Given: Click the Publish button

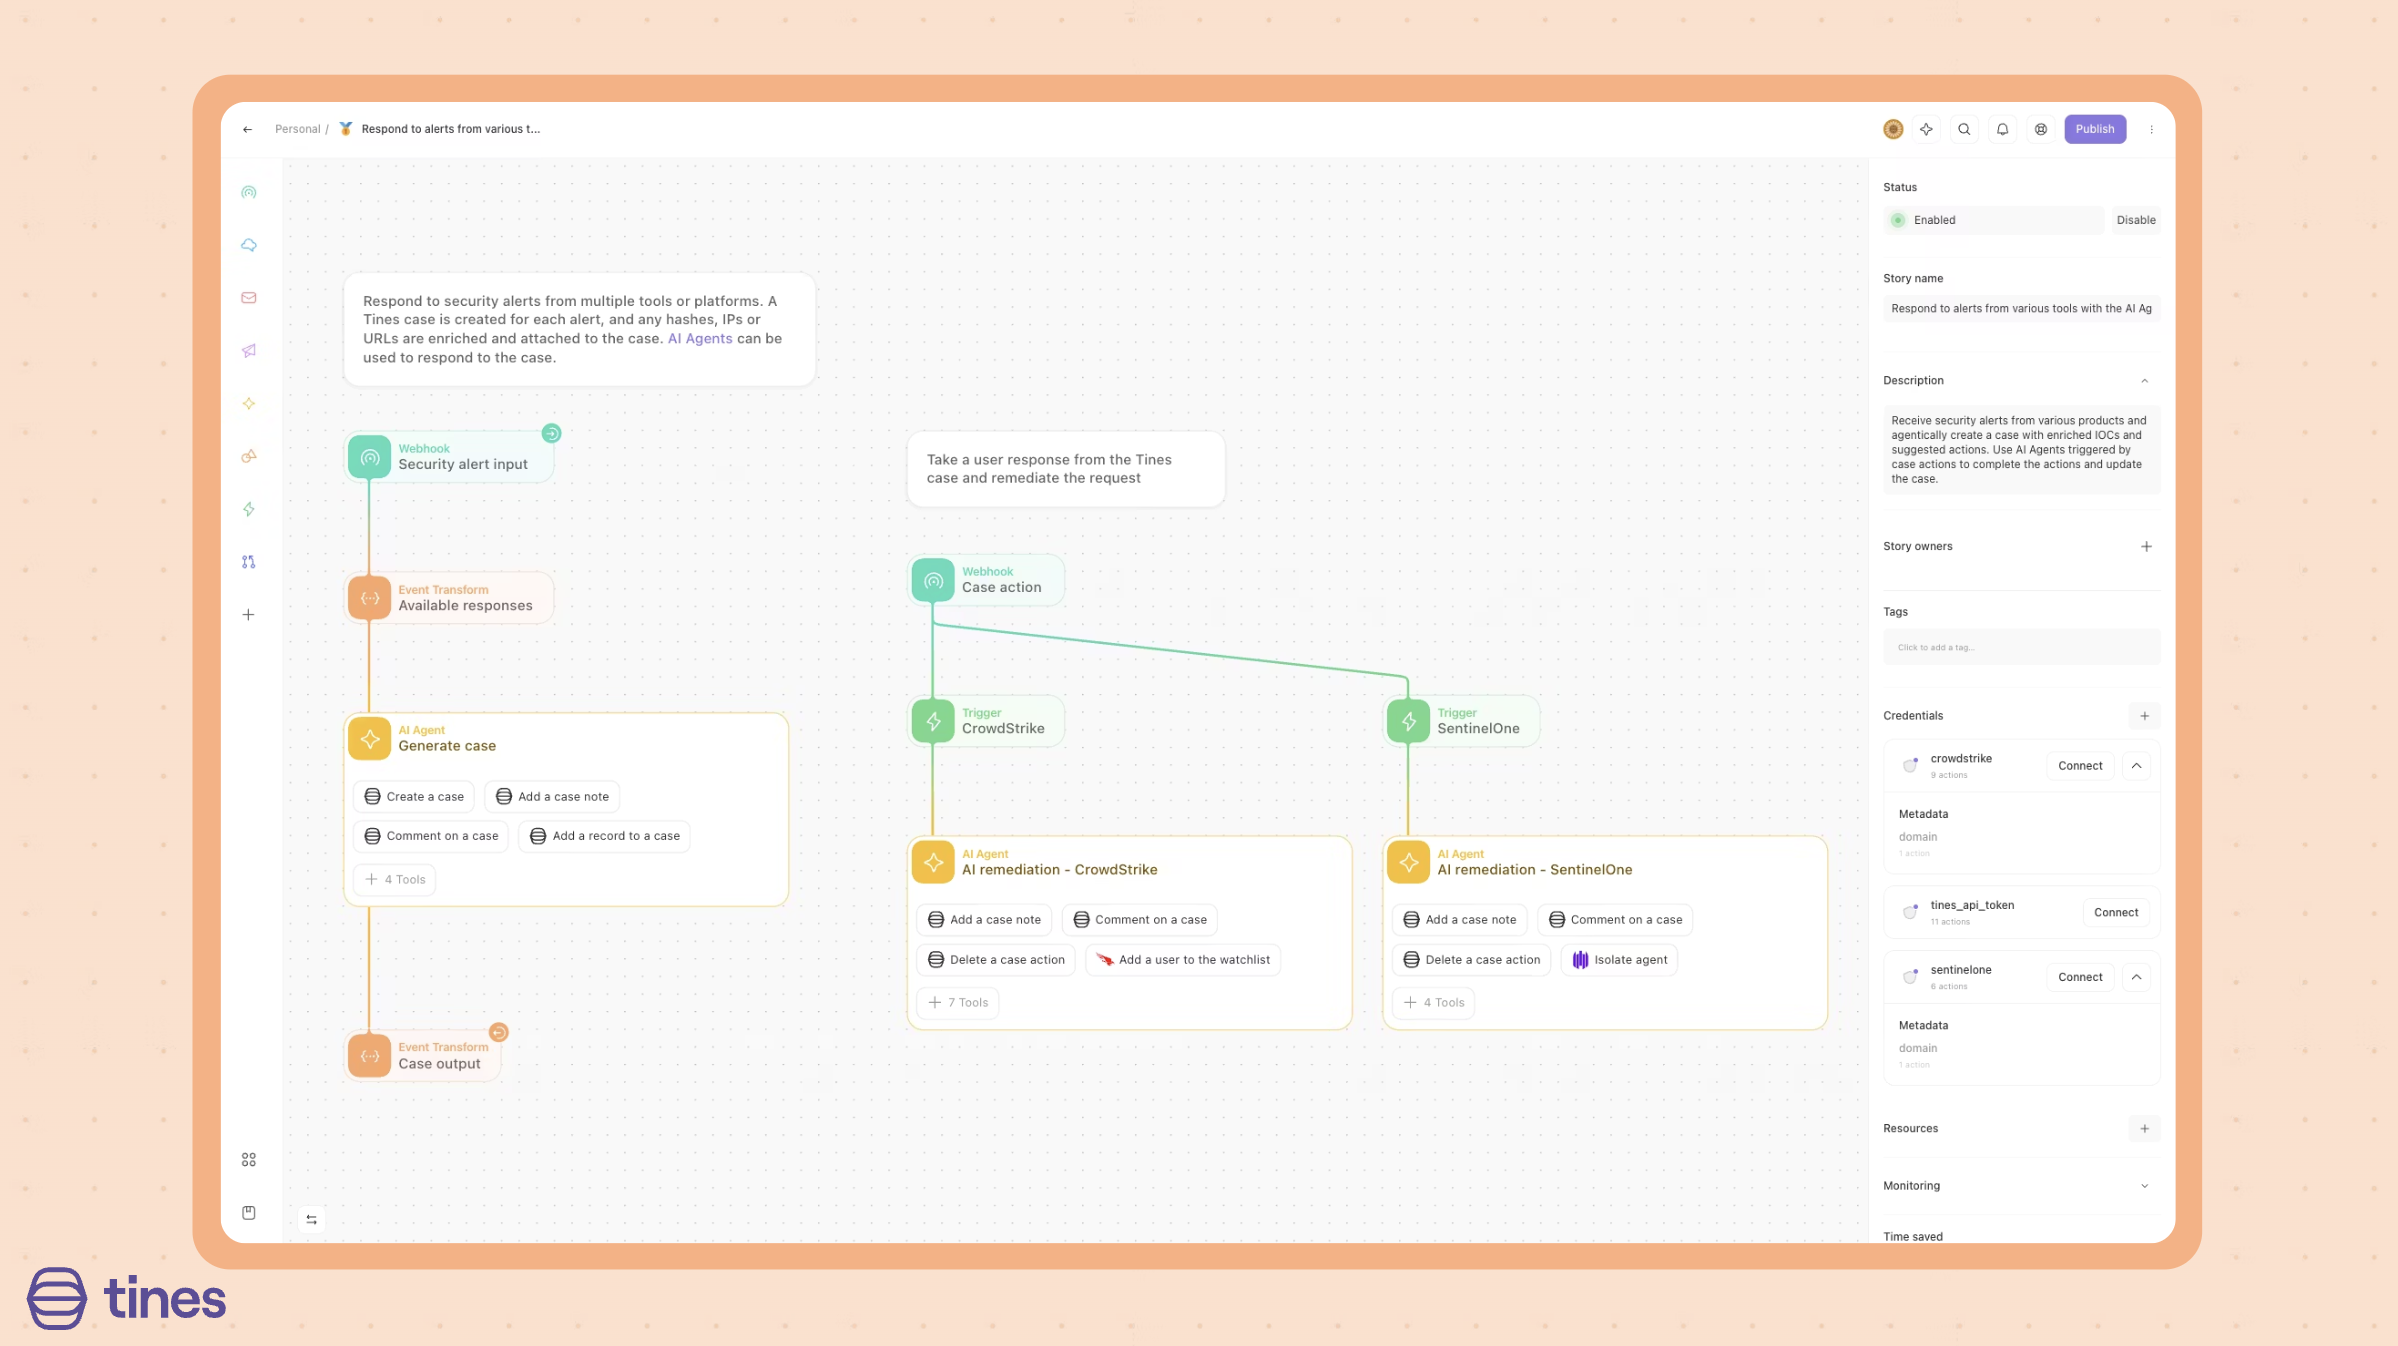Looking at the screenshot, I should [x=2094, y=129].
